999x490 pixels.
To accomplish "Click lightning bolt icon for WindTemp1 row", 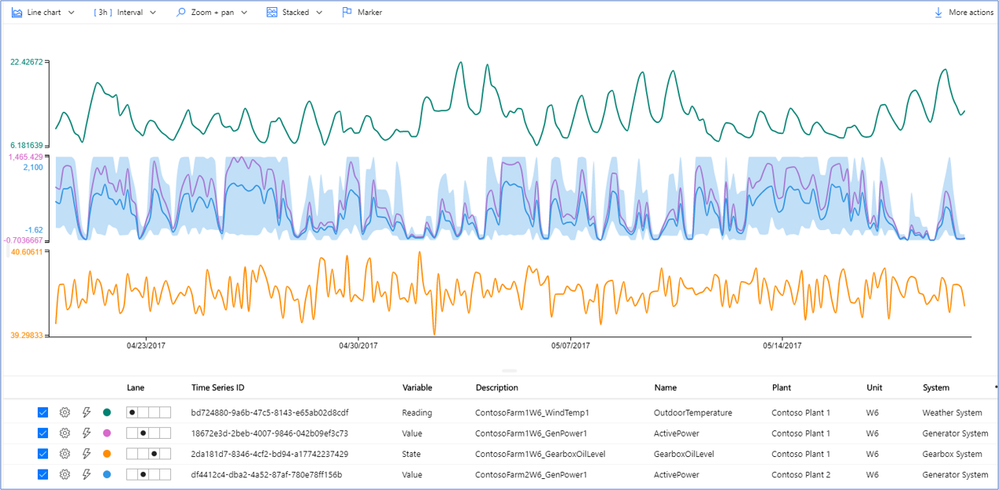I will pos(87,412).
